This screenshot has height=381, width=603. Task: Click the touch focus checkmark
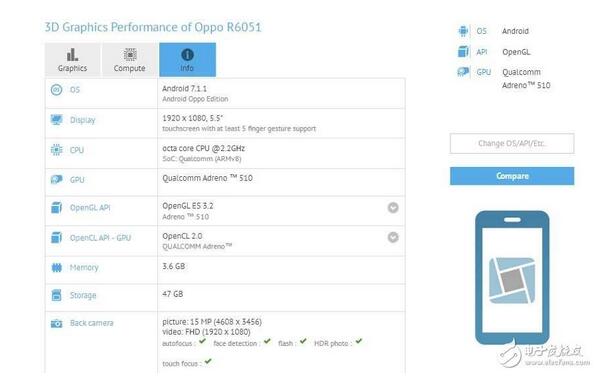click(x=208, y=361)
